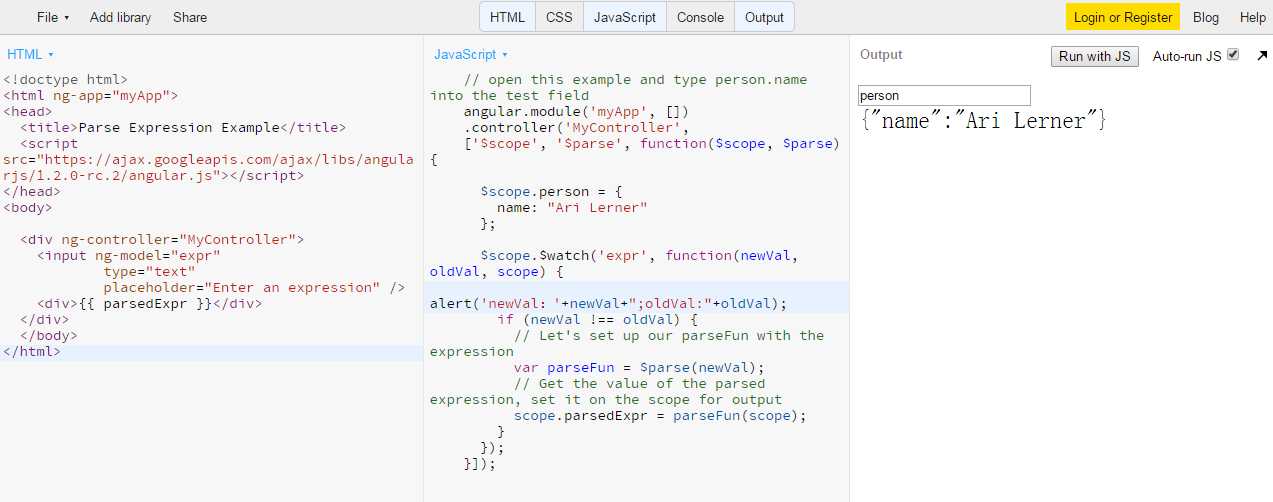The height and width of the screenshot is (502, 1273).
Task: Click the type="text" attribute line
Action: click(x=149, y=271)
